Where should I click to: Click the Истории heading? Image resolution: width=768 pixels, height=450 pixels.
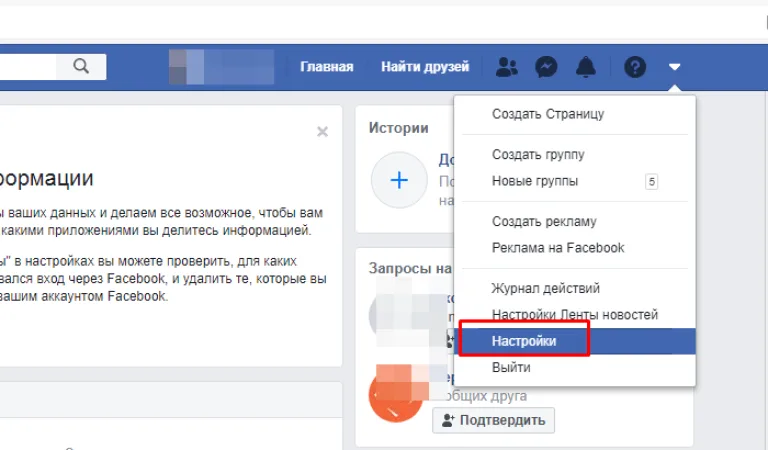(x=398, y=128)
